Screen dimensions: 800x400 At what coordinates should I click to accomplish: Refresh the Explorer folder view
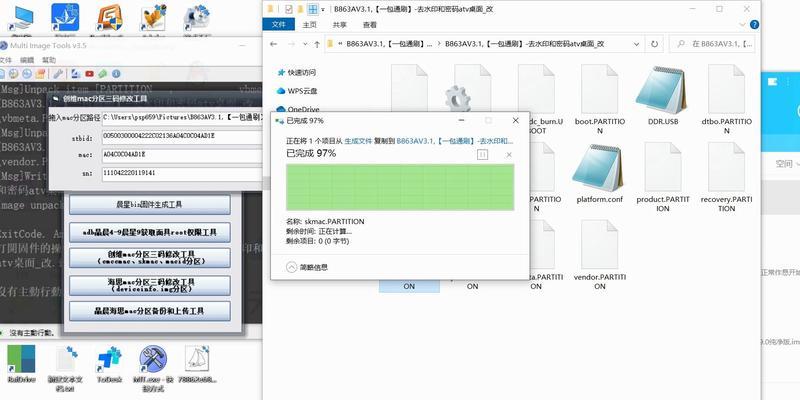tap(654, 44)
